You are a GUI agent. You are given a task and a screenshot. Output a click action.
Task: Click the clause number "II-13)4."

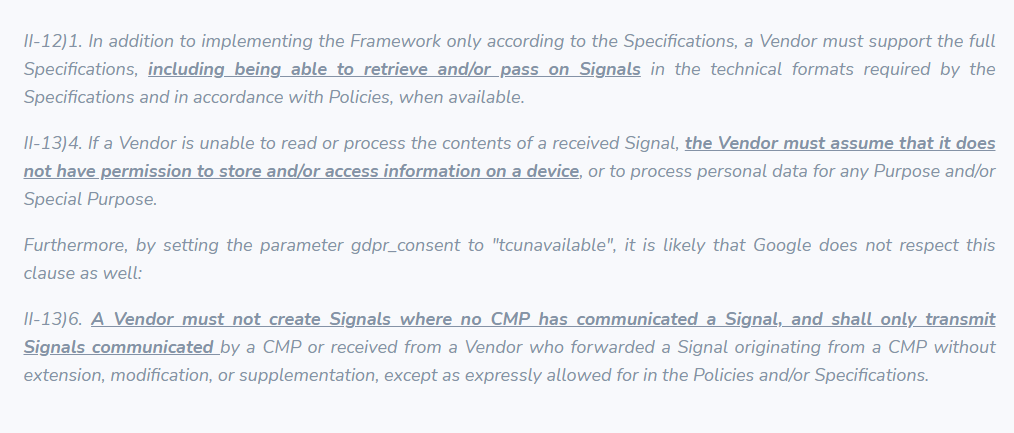[x=53, y=143]
